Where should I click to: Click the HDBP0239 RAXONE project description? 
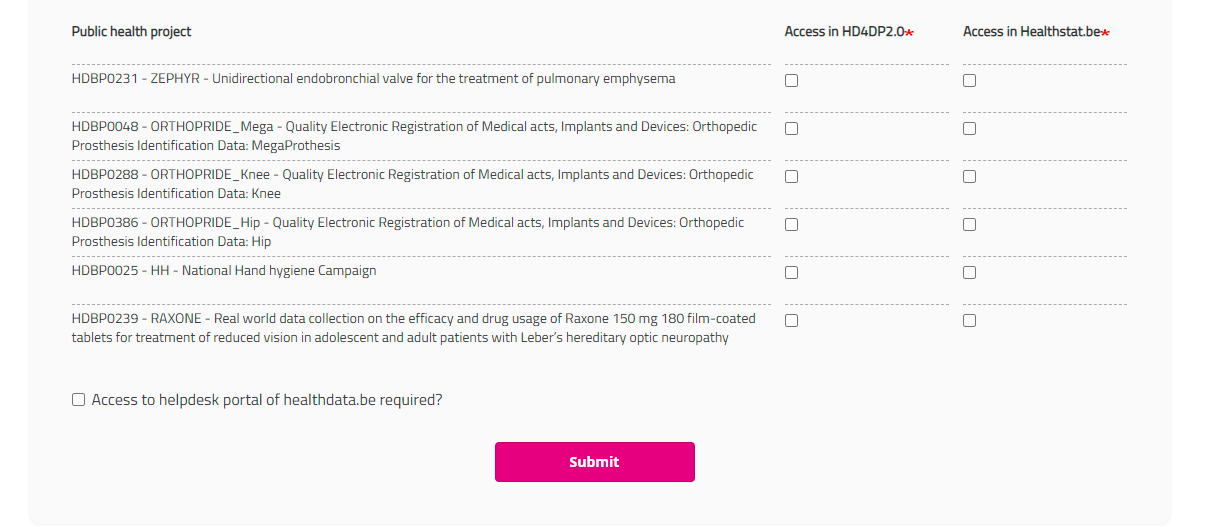[413, 328]
